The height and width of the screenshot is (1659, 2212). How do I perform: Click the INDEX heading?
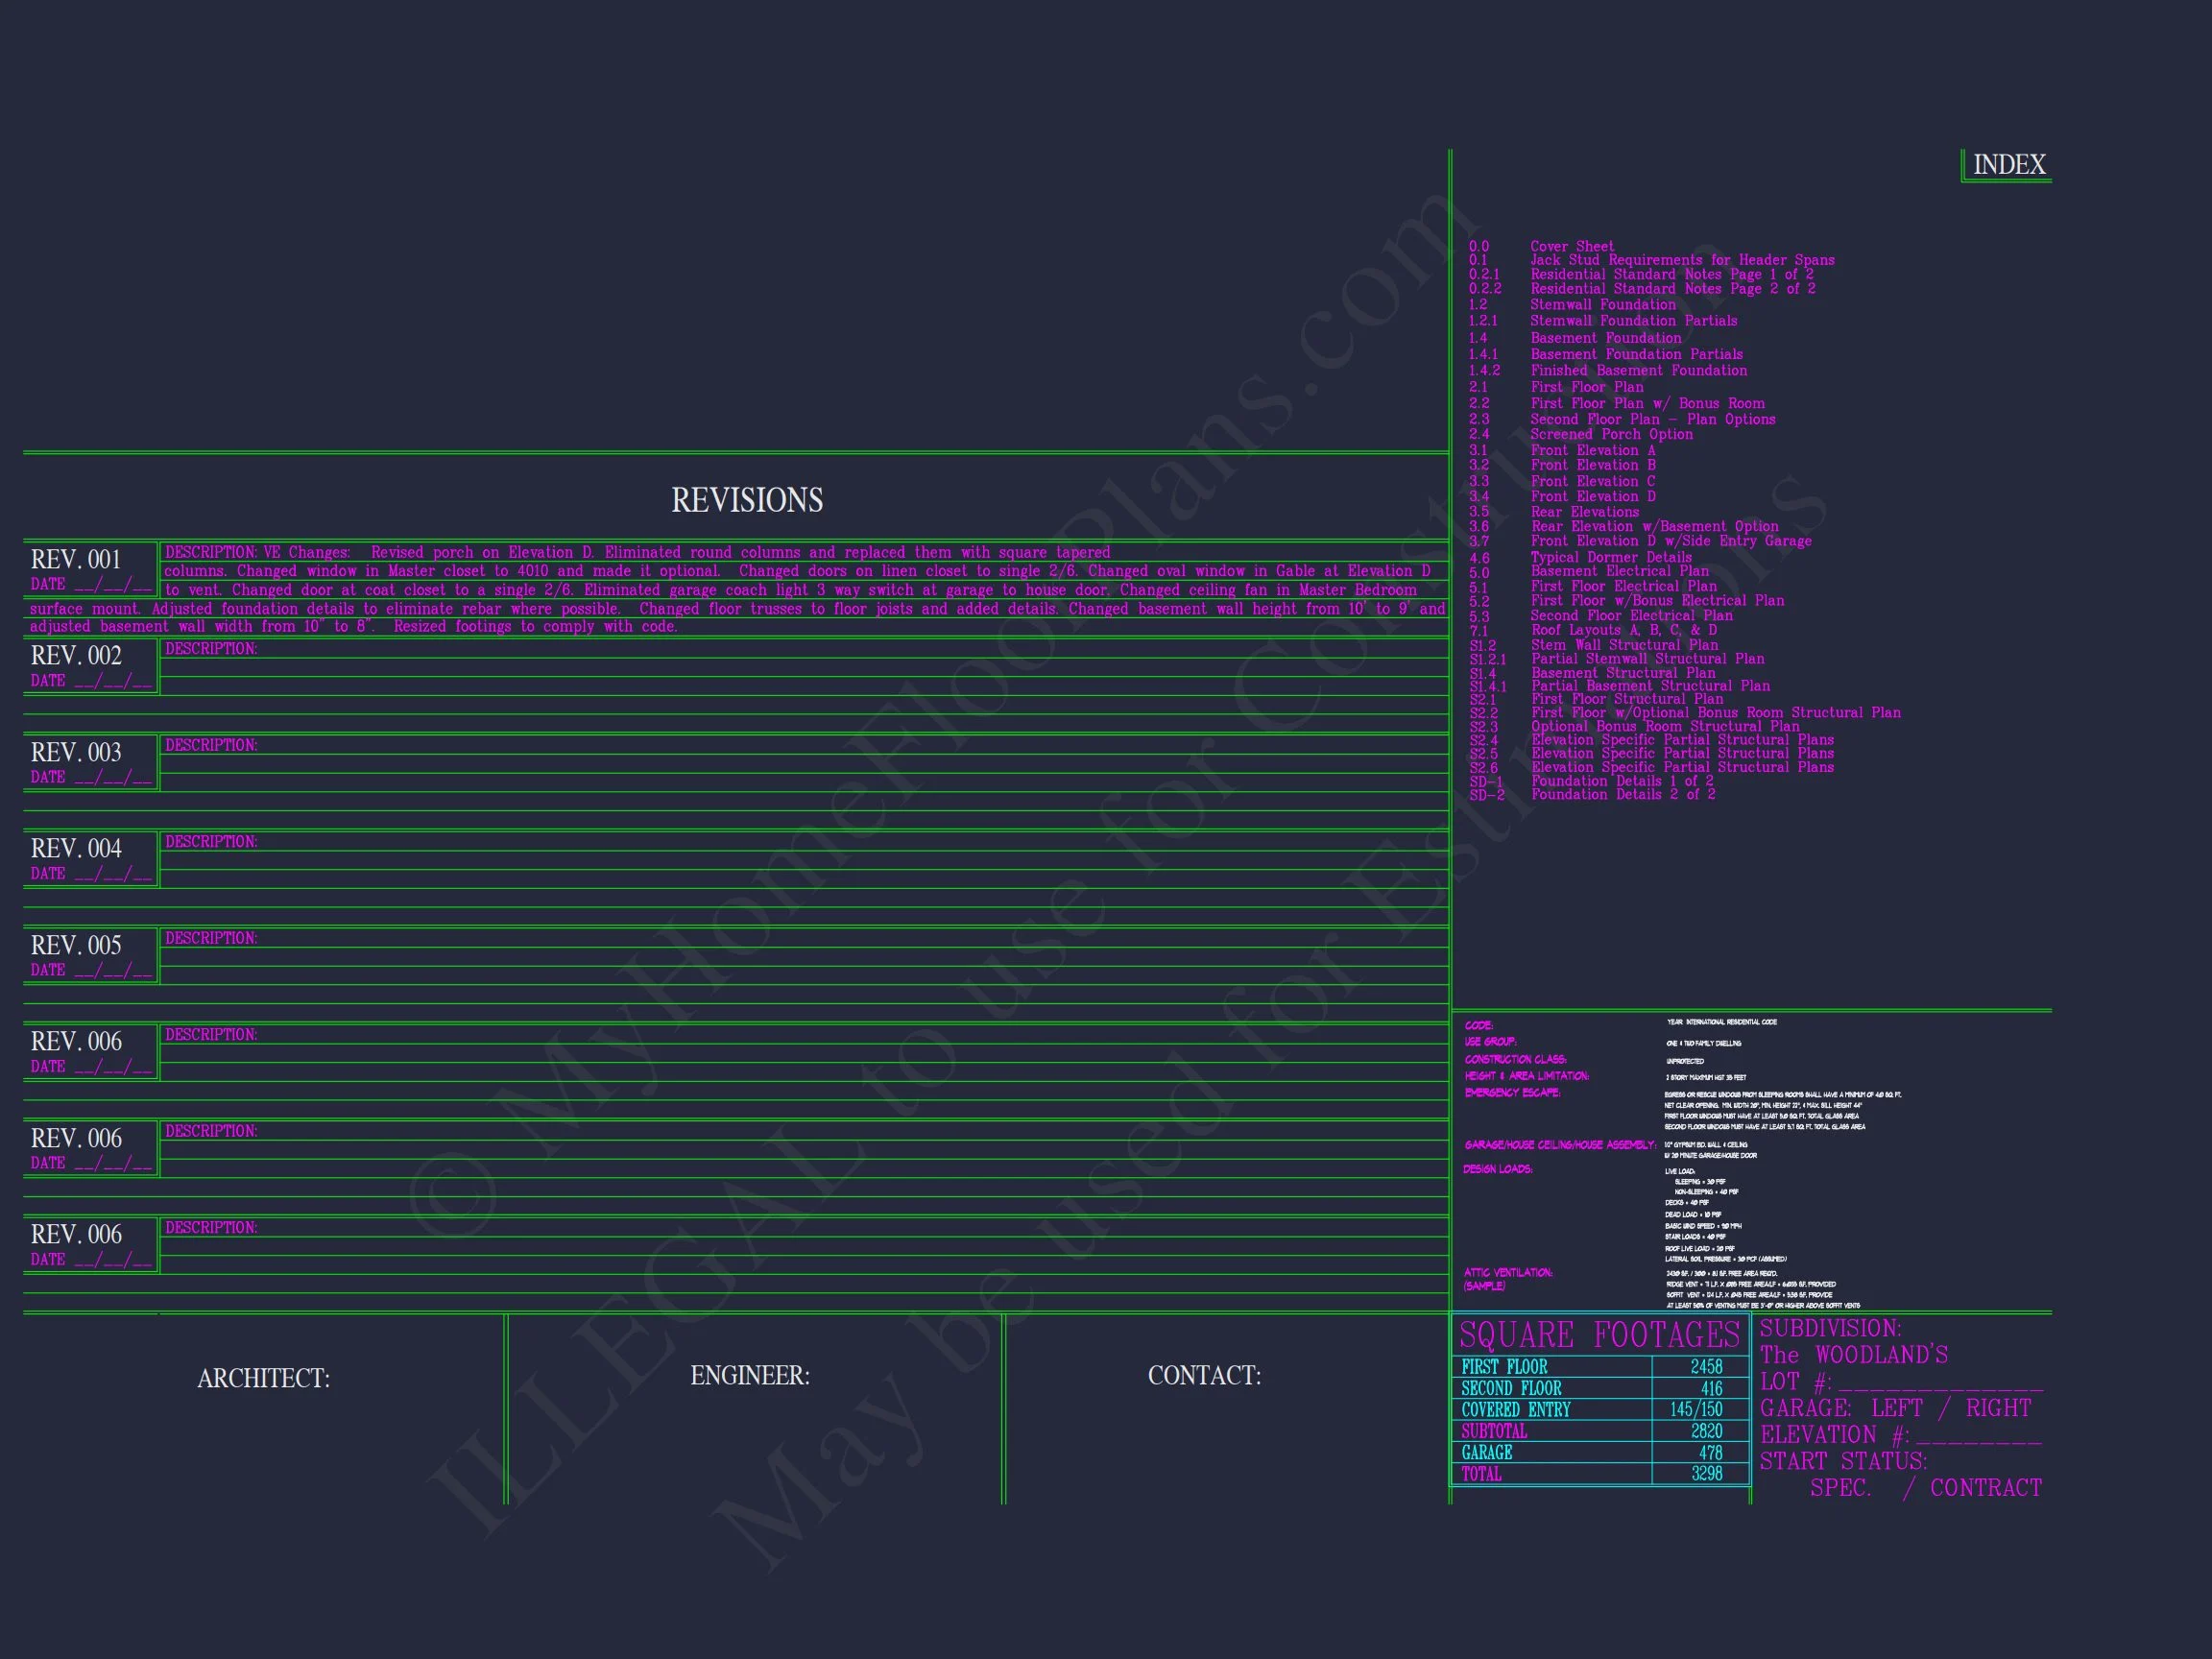2008,165
